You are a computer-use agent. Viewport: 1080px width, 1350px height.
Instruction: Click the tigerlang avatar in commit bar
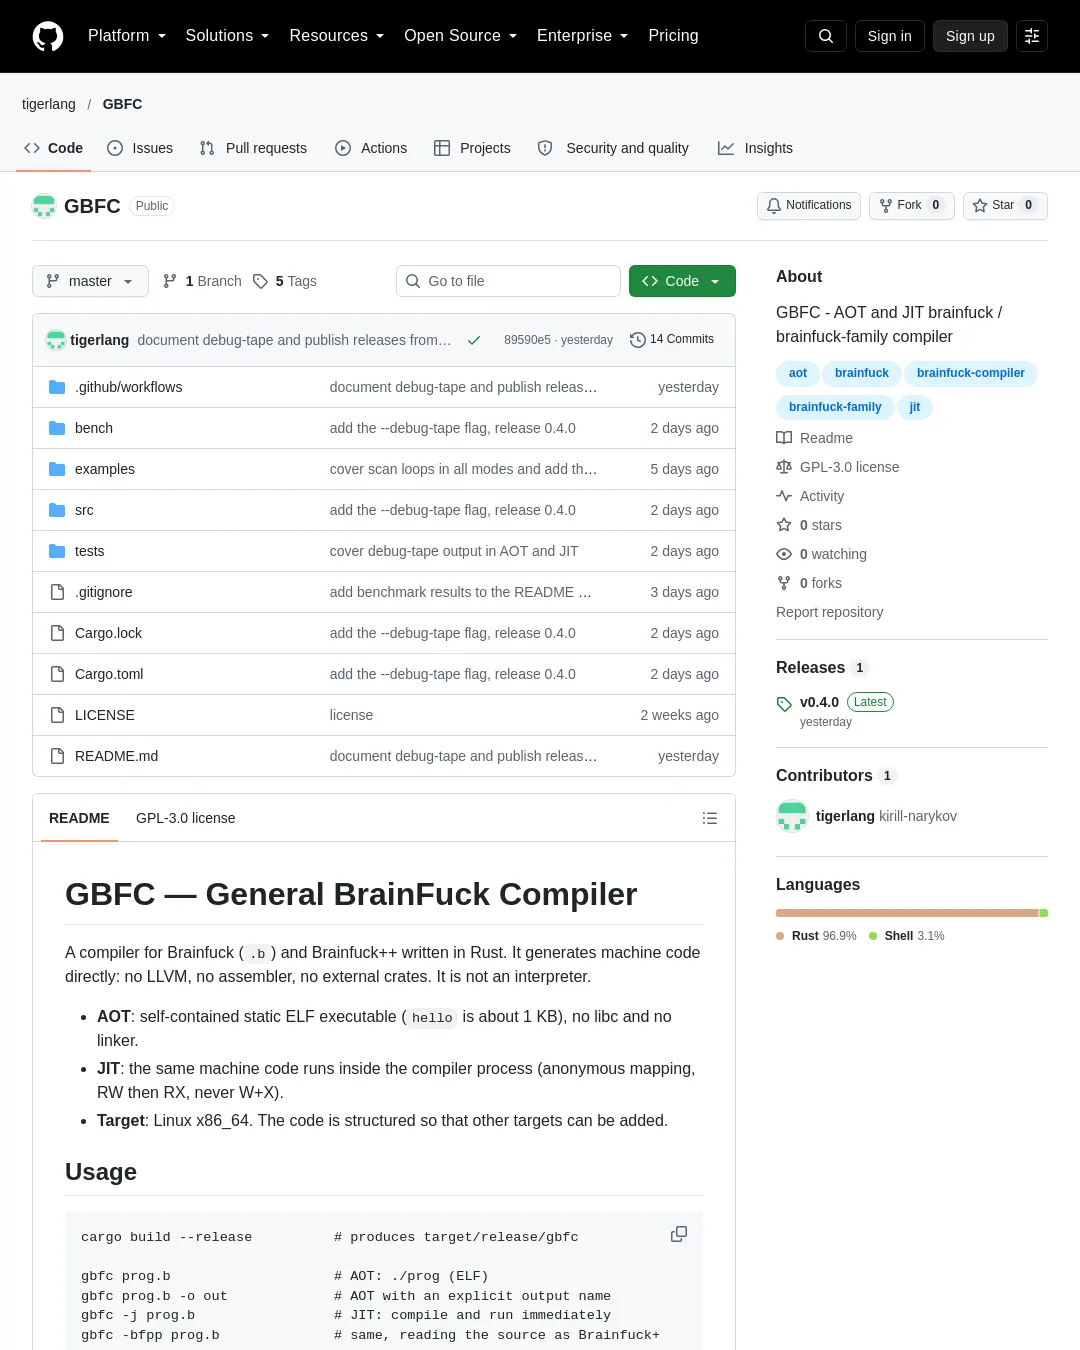tap(56, 340)
